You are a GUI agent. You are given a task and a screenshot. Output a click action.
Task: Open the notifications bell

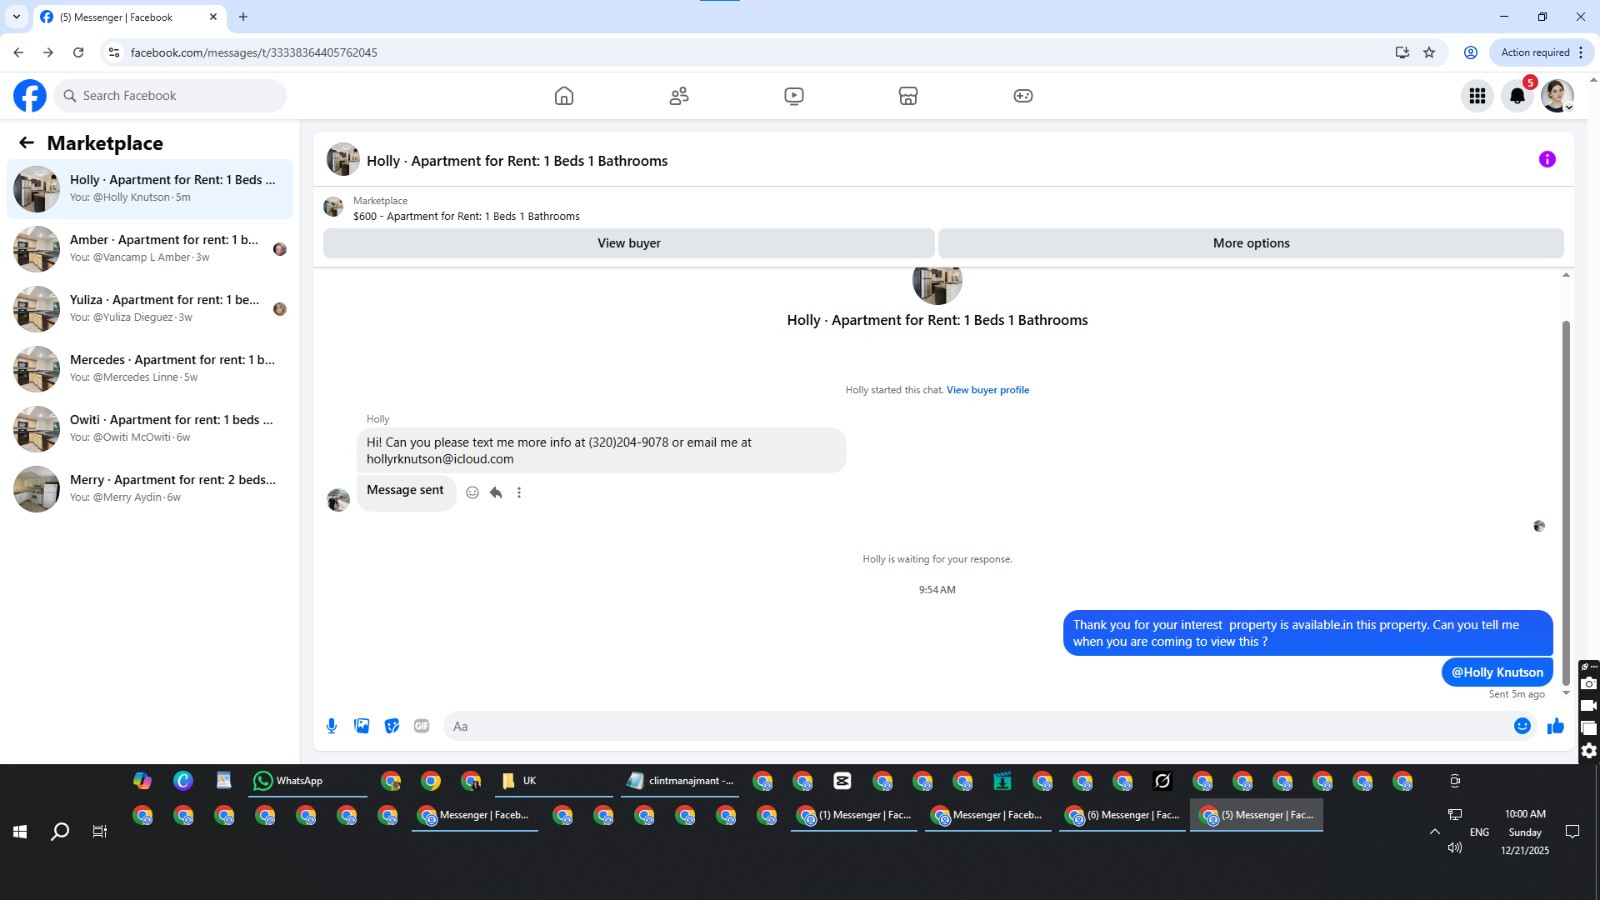click(x=1517, y=96)
